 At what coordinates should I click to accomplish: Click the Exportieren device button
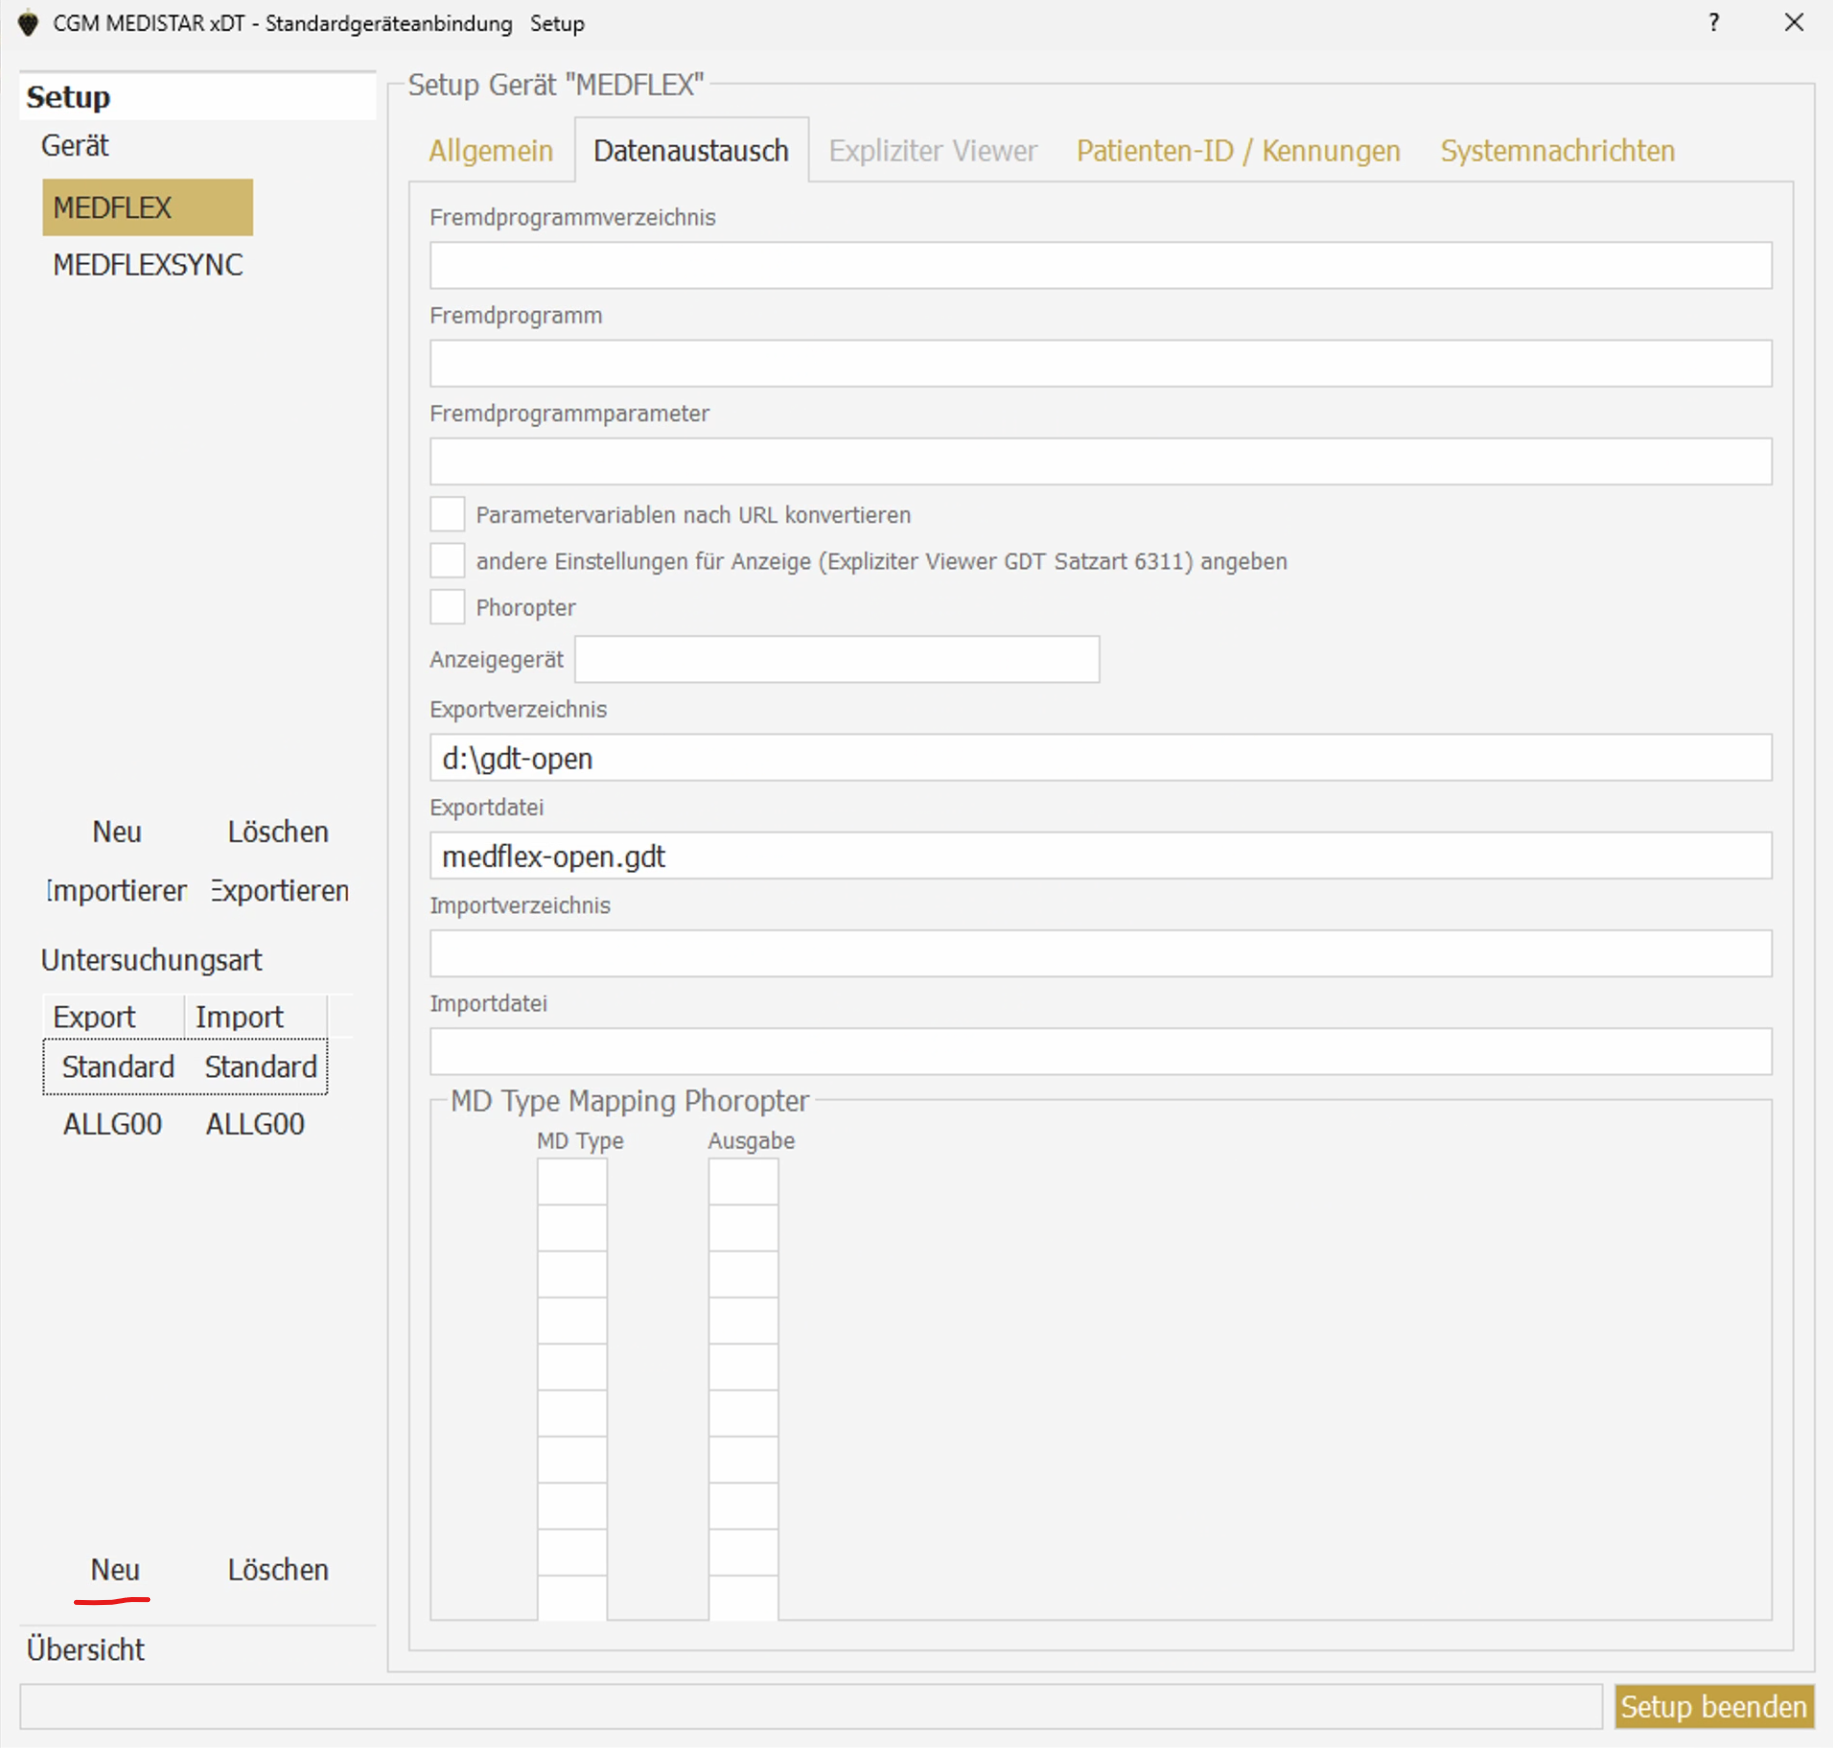(279, 890)
